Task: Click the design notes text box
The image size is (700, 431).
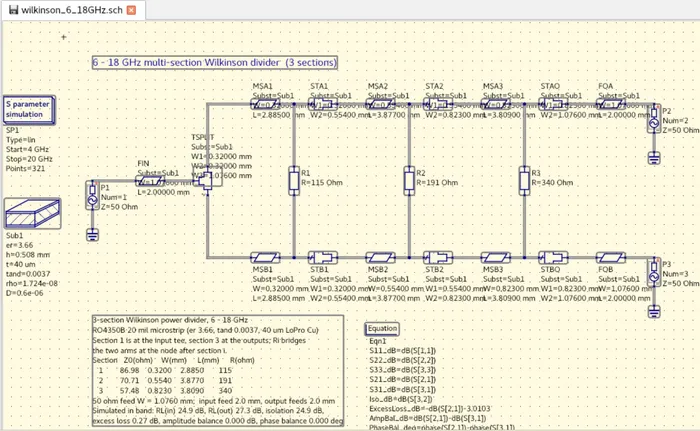Action: point(218,370)
